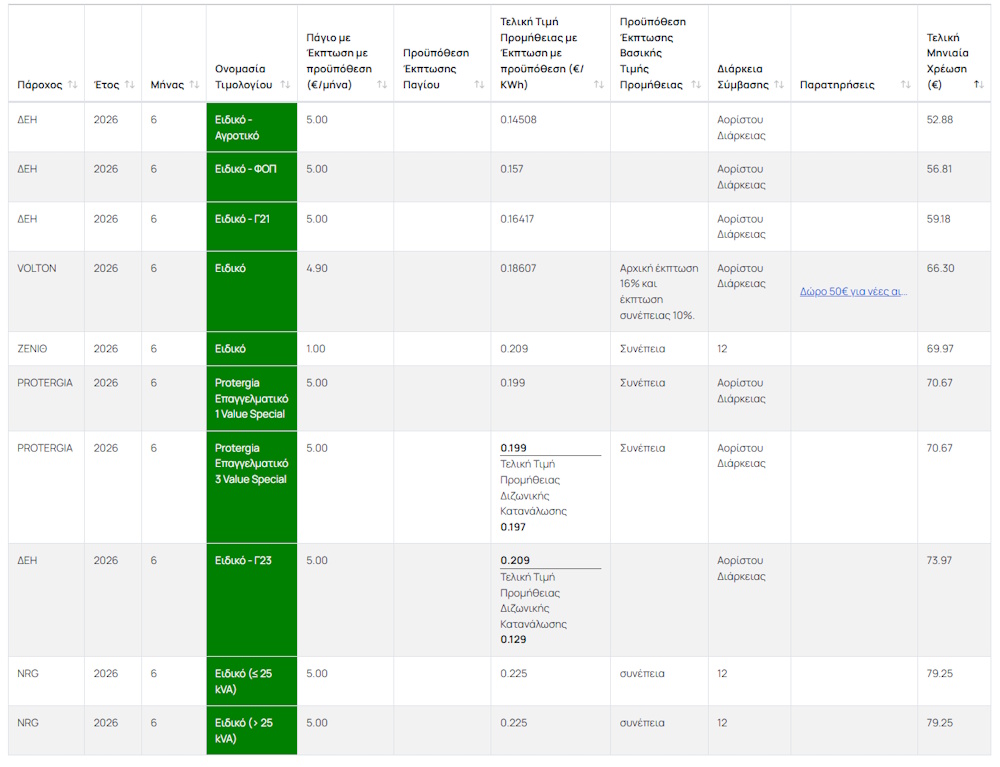The image size is (1000, 767).
Task: Sort by Προϋπόθεση Έκπτωσης Παγίου arrows
Action: (479, 85)
